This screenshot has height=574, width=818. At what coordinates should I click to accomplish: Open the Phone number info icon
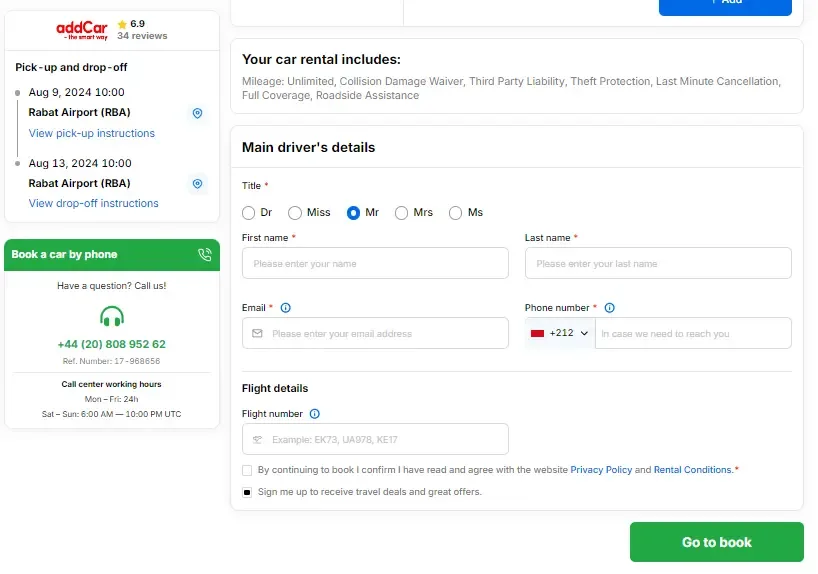click(609, 308)
